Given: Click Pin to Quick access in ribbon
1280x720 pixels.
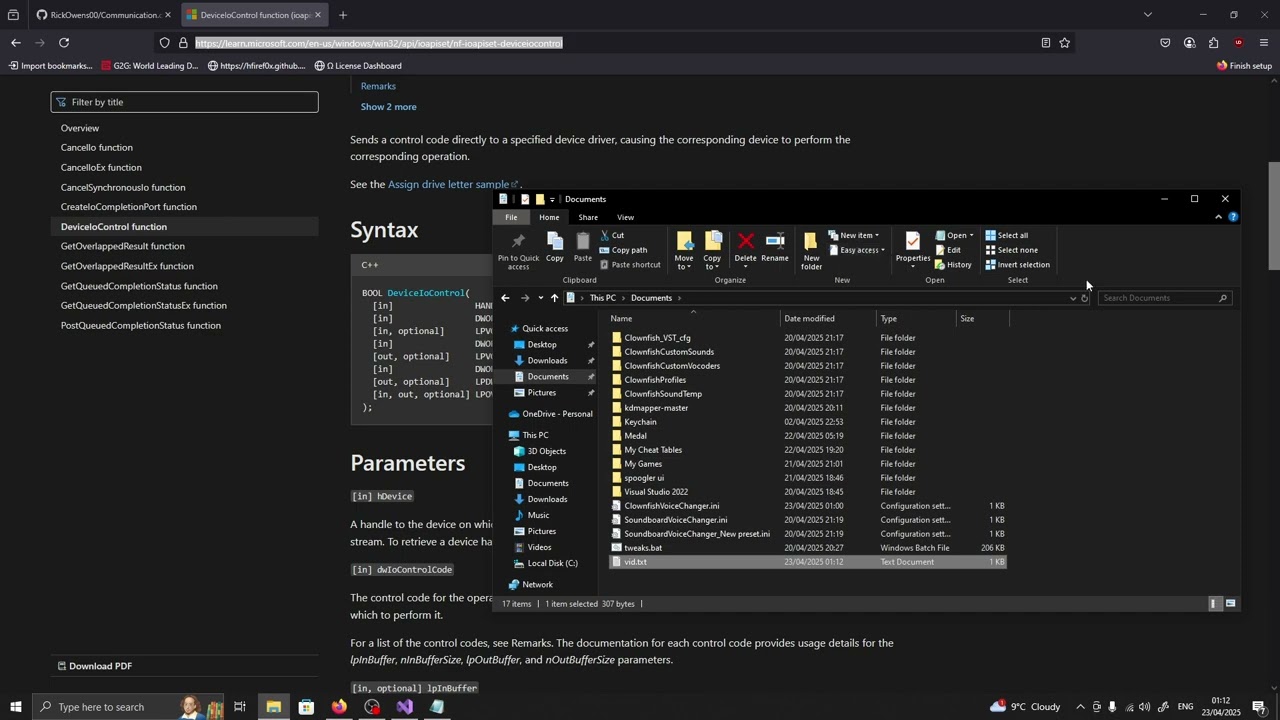Looking at the screenshot, I should pos(518,251).
